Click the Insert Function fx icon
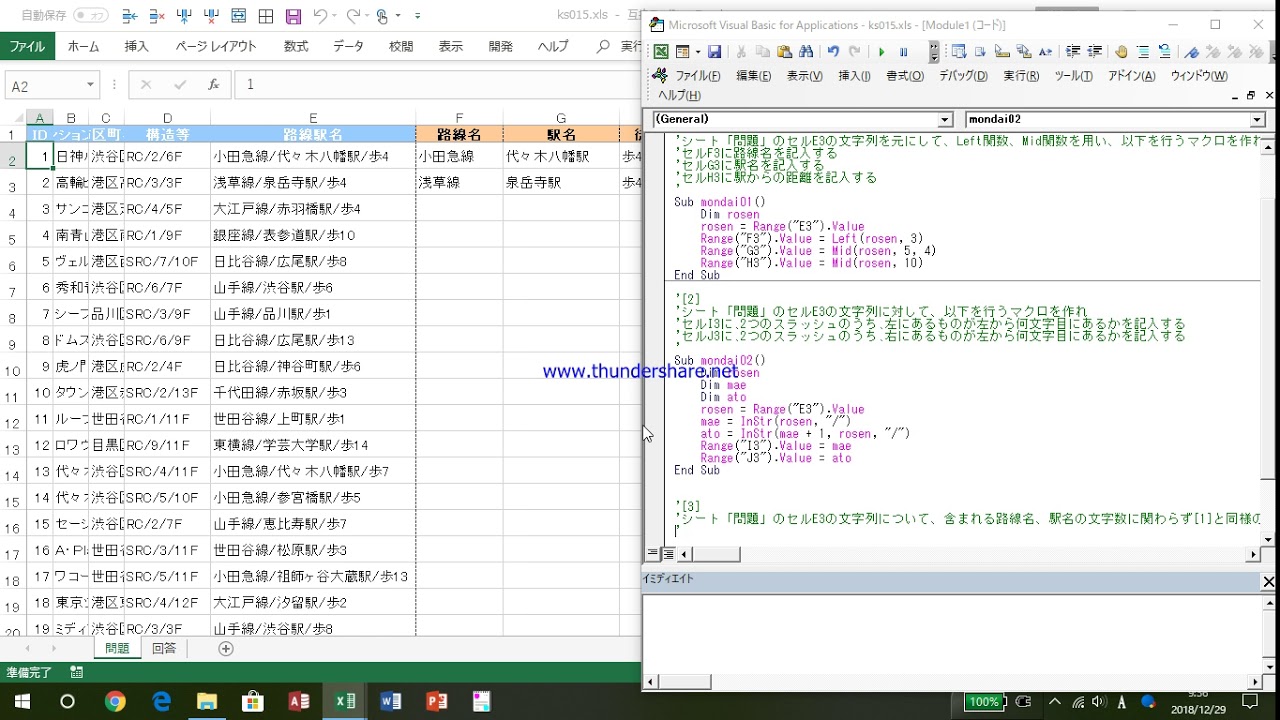 point(213,85)
